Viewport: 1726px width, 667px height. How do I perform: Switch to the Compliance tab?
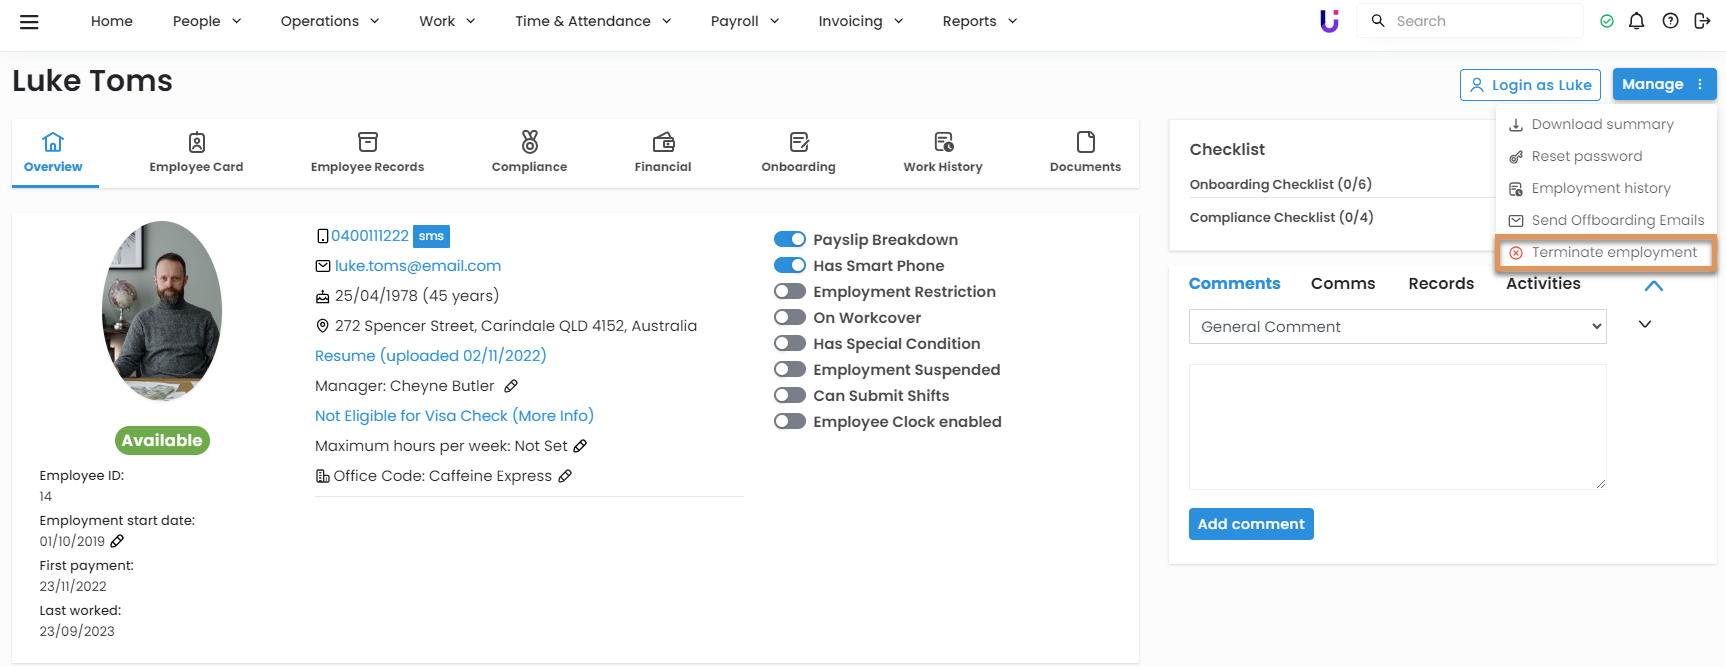coord(529,153)
